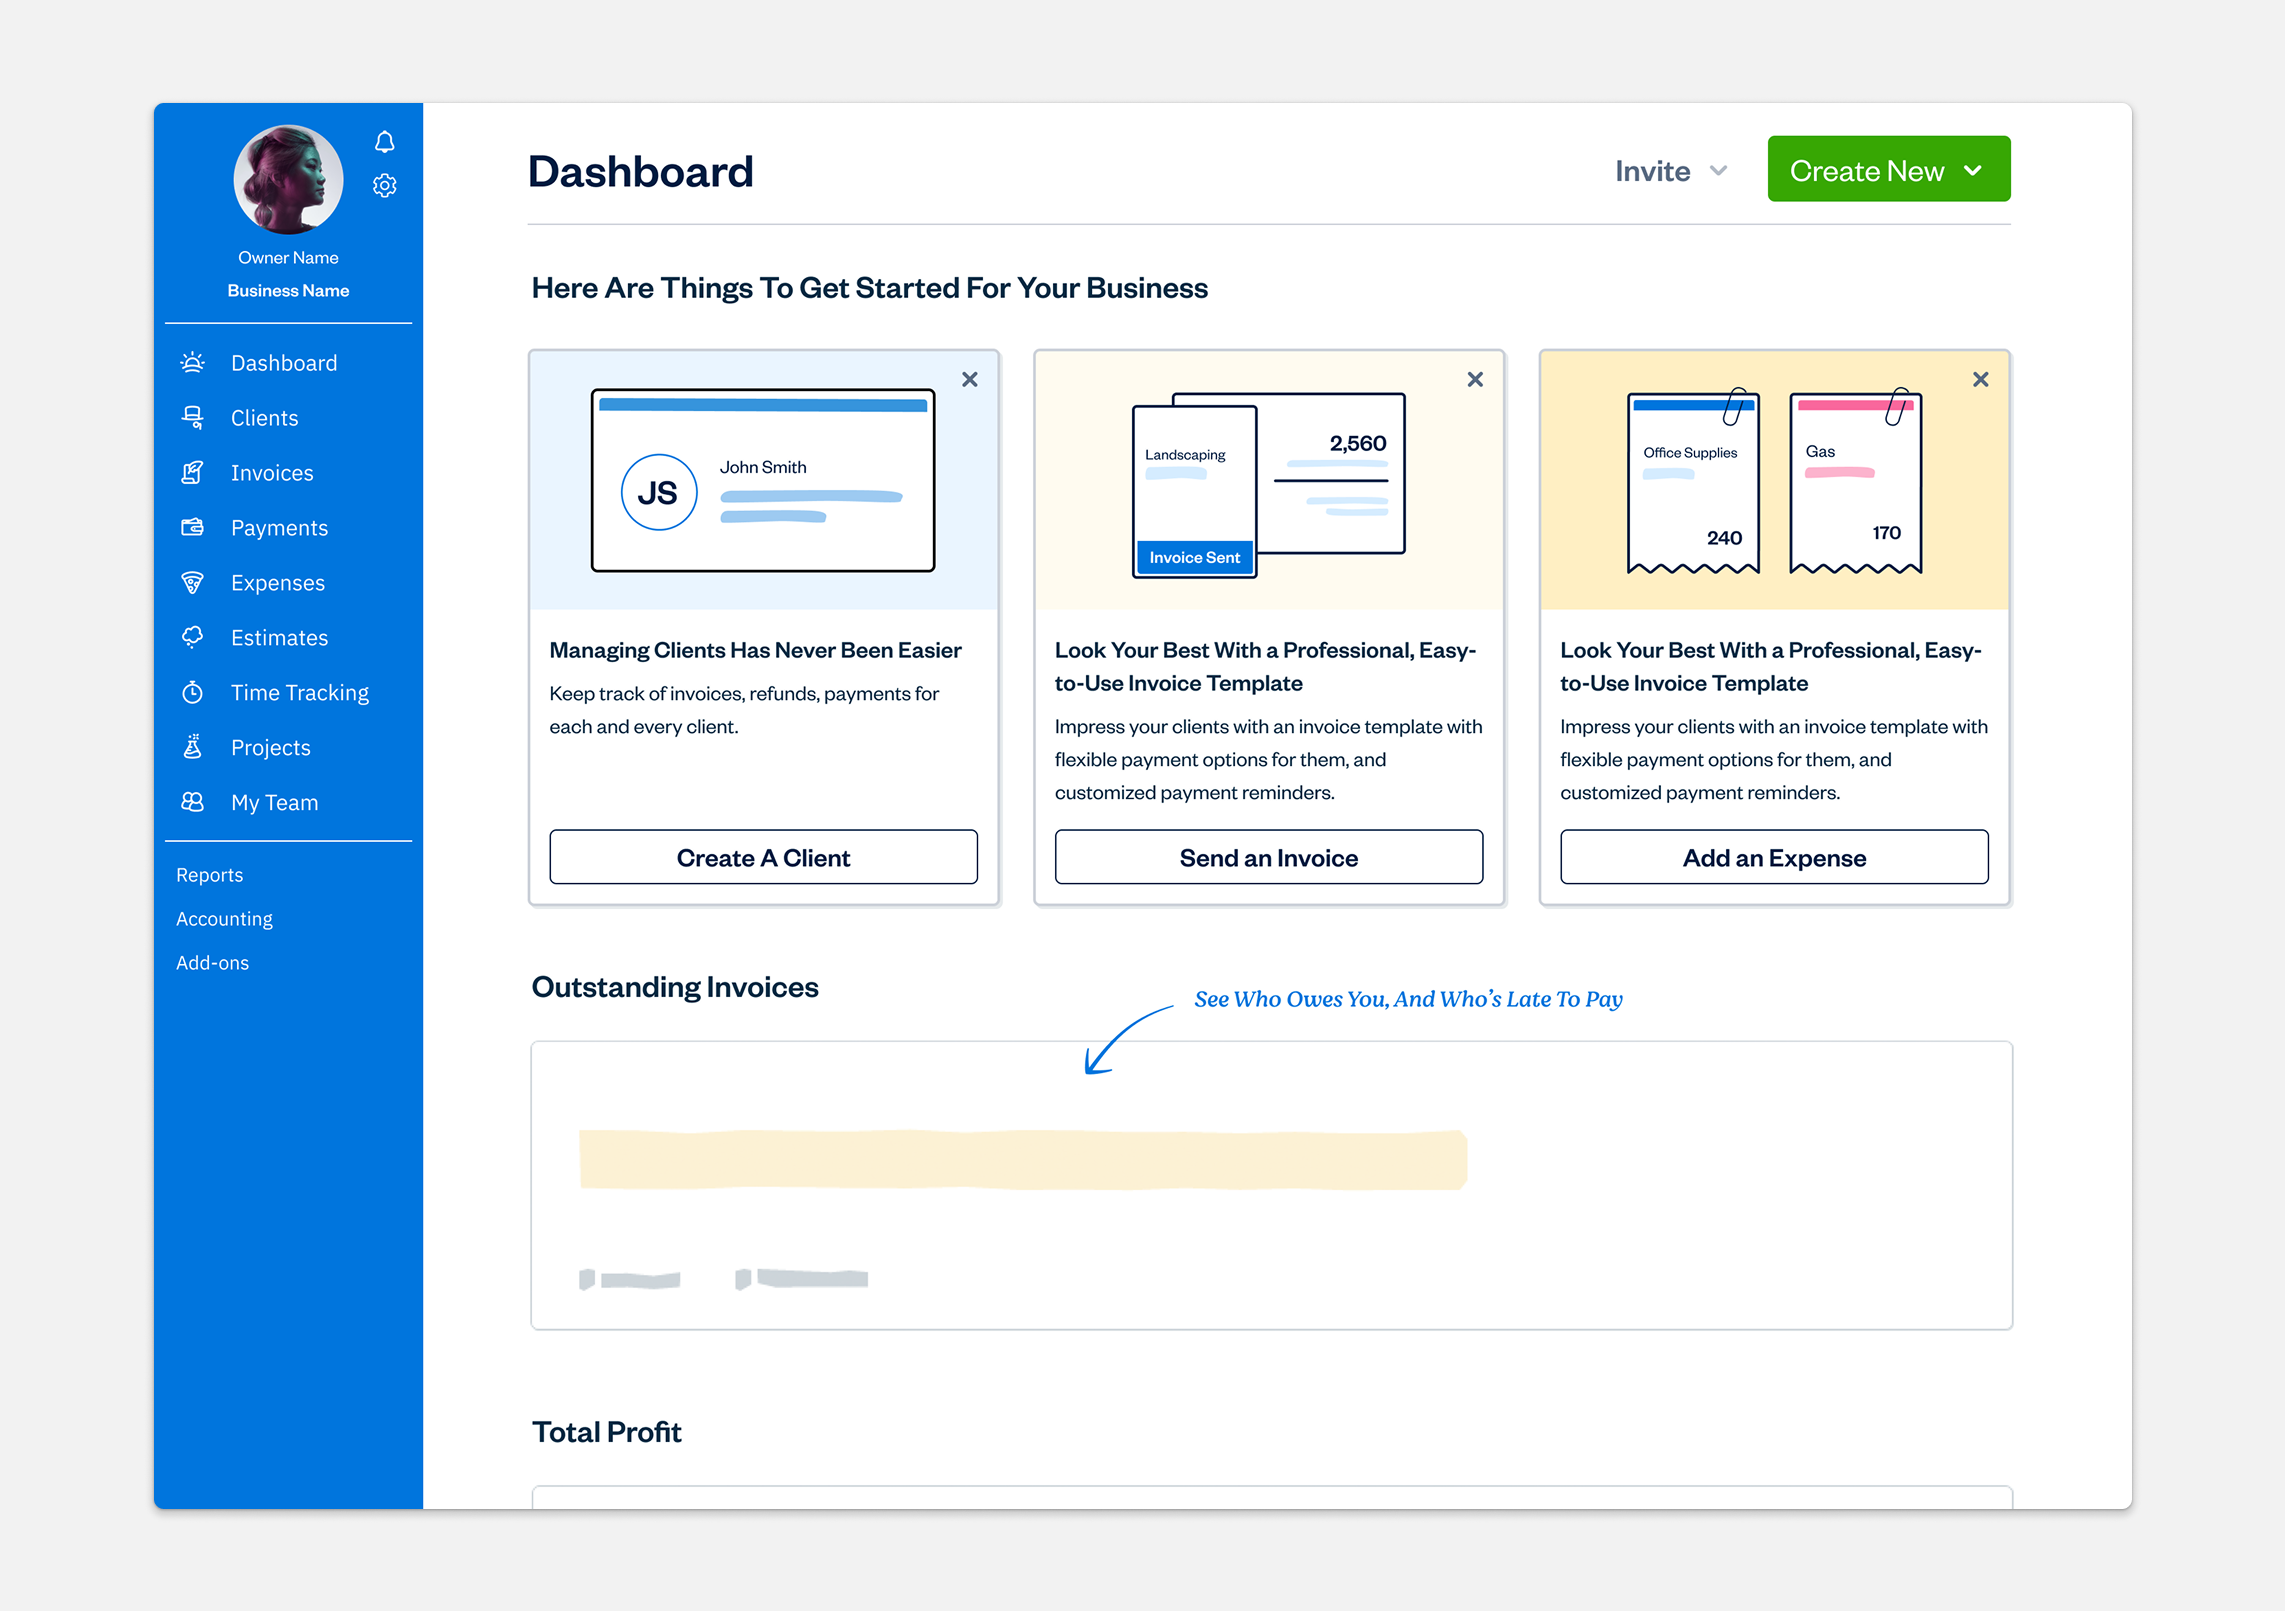Click the Payments wallet icon
This screenshot has width=2285, height=1611.
point(193,527)
